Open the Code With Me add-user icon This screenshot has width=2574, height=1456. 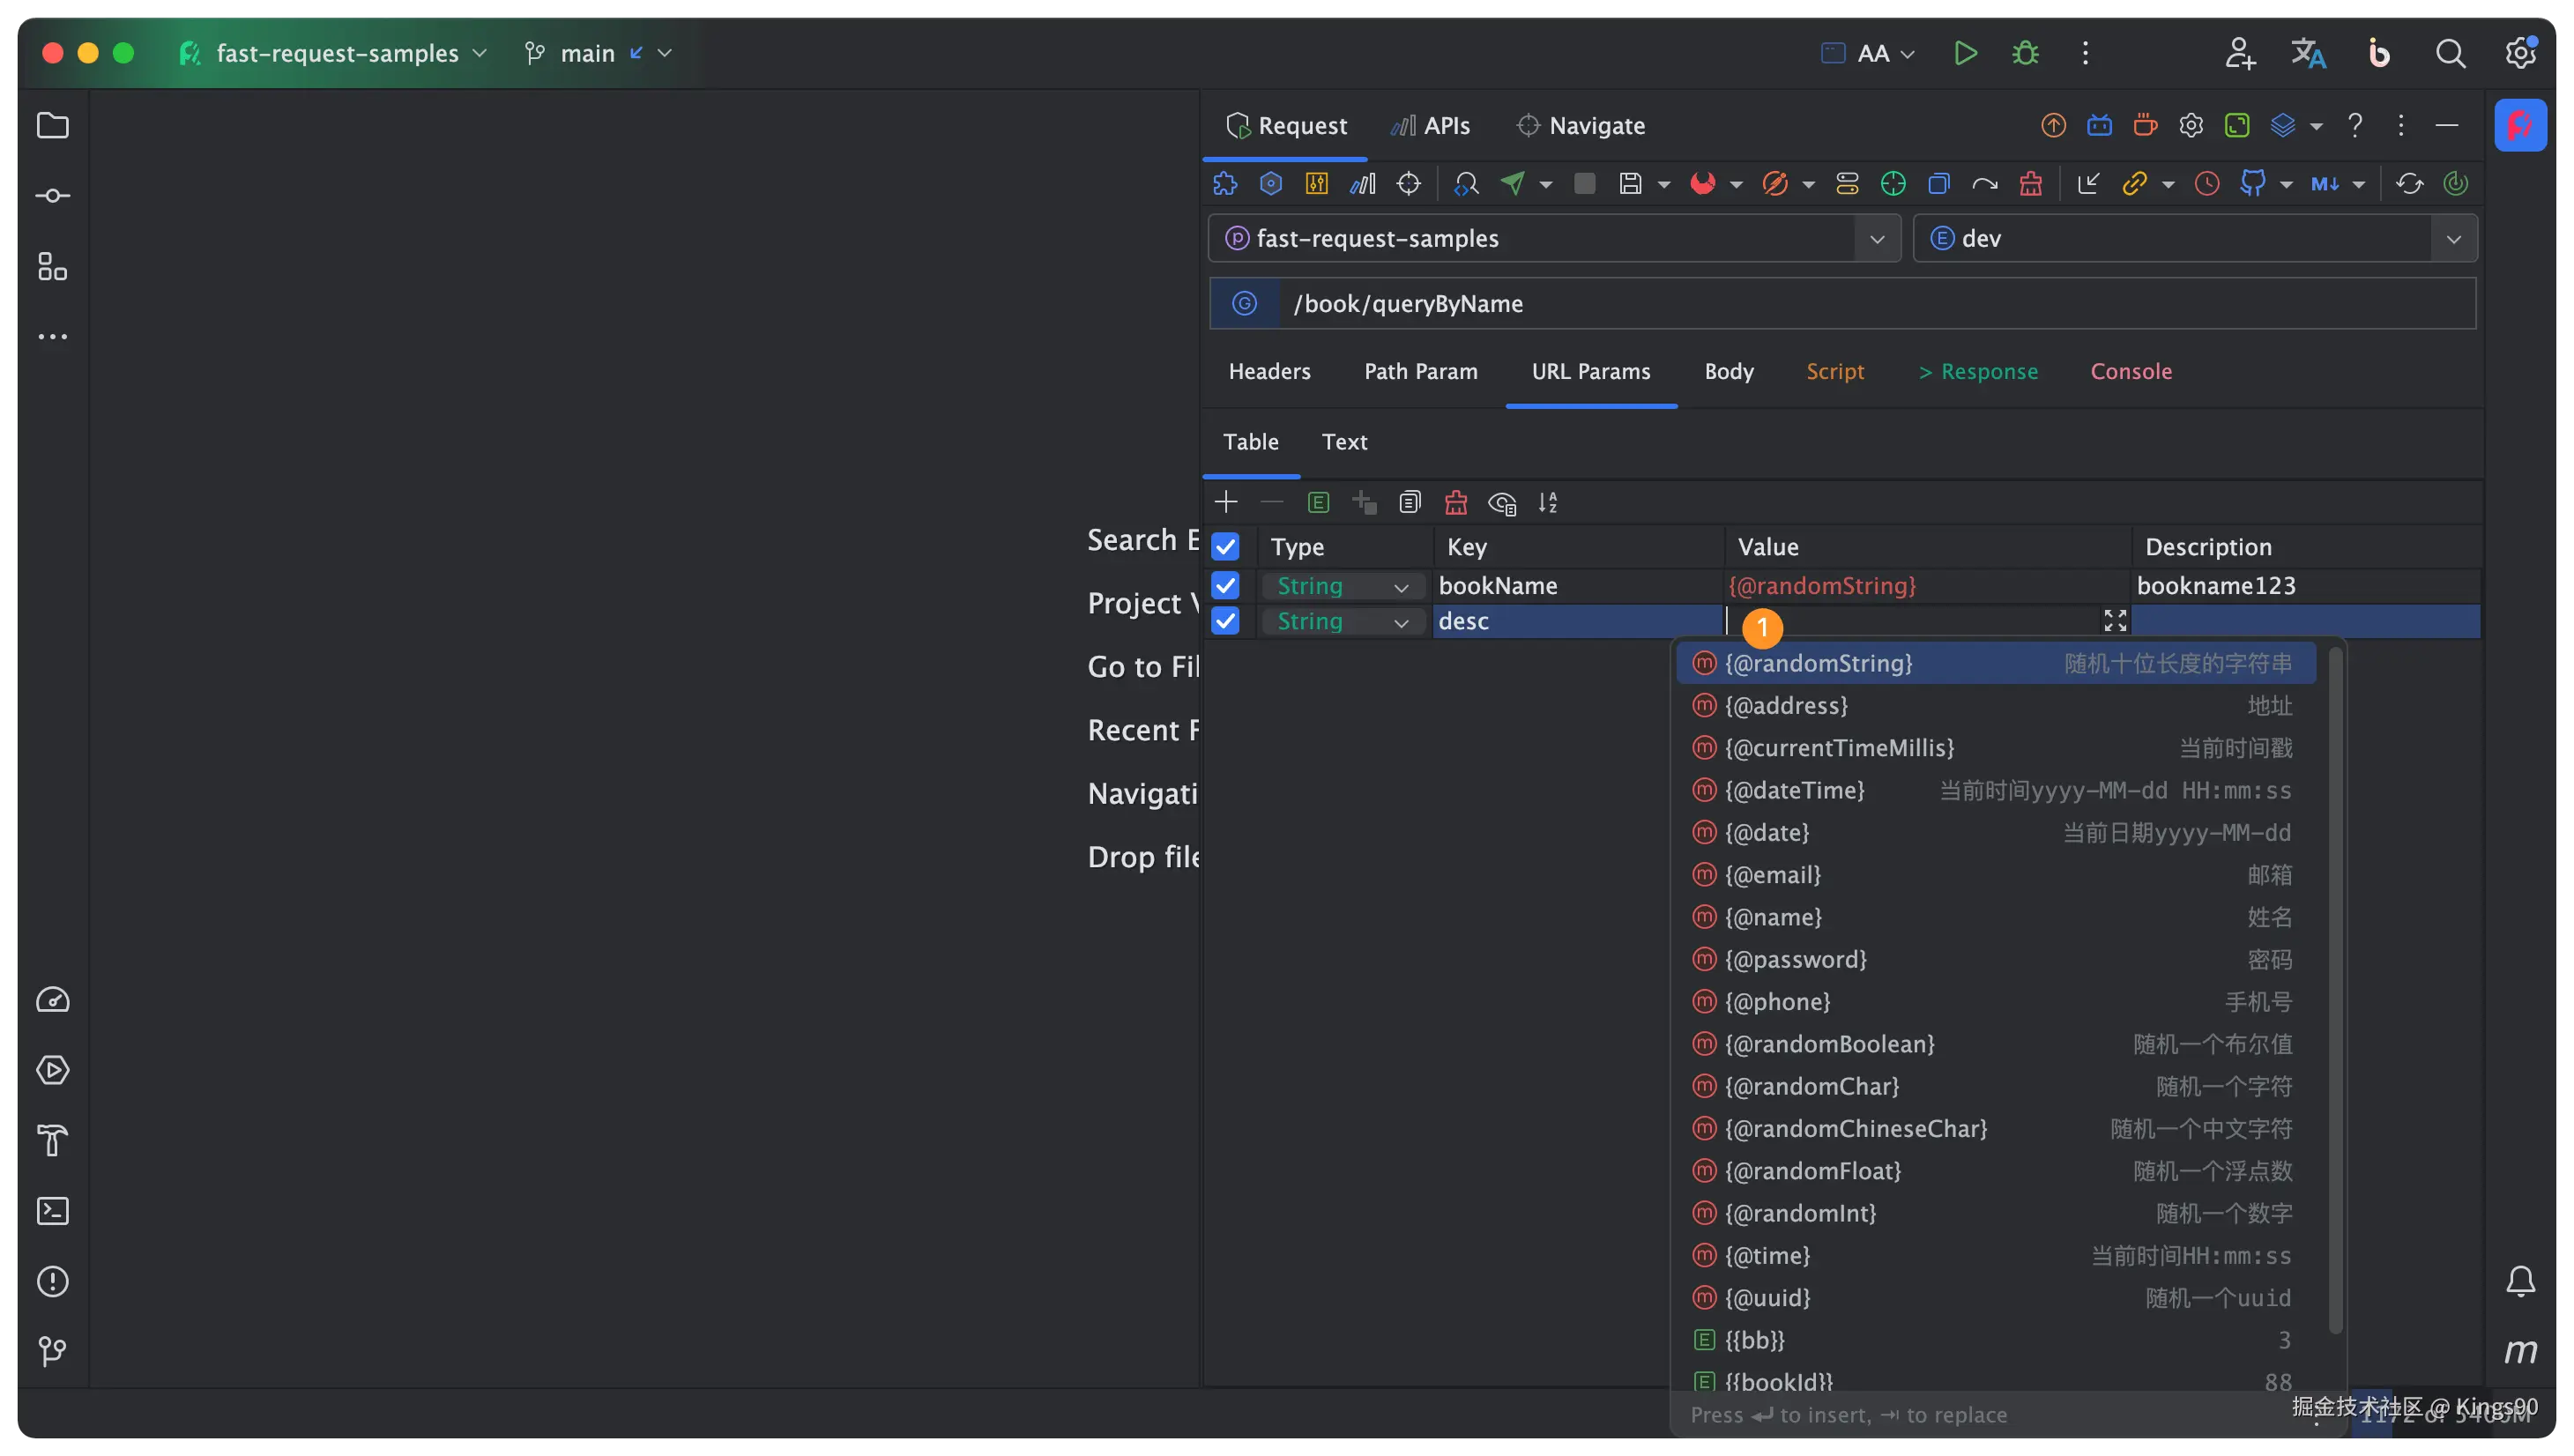2239,53
